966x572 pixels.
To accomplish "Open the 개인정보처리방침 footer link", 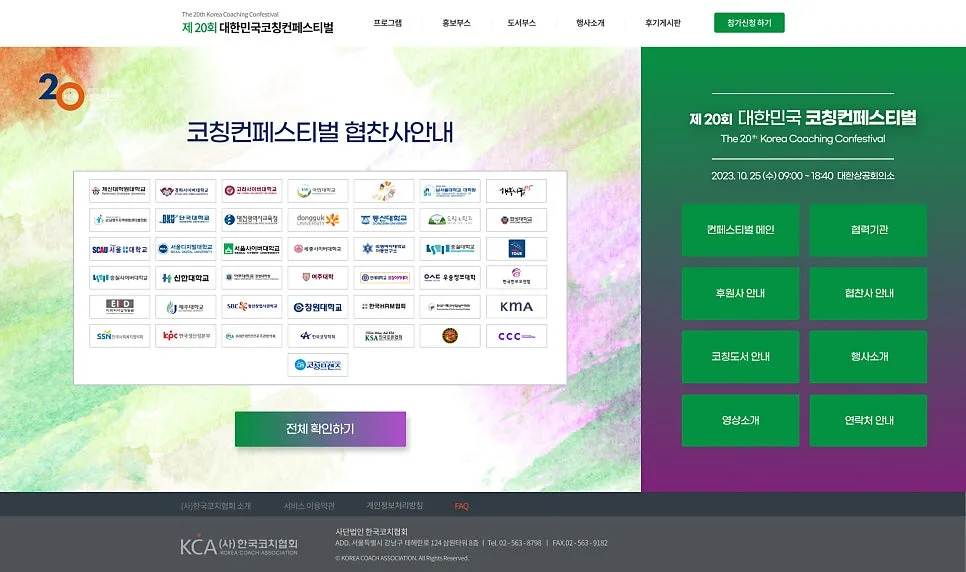I will [x=394, y=506].
